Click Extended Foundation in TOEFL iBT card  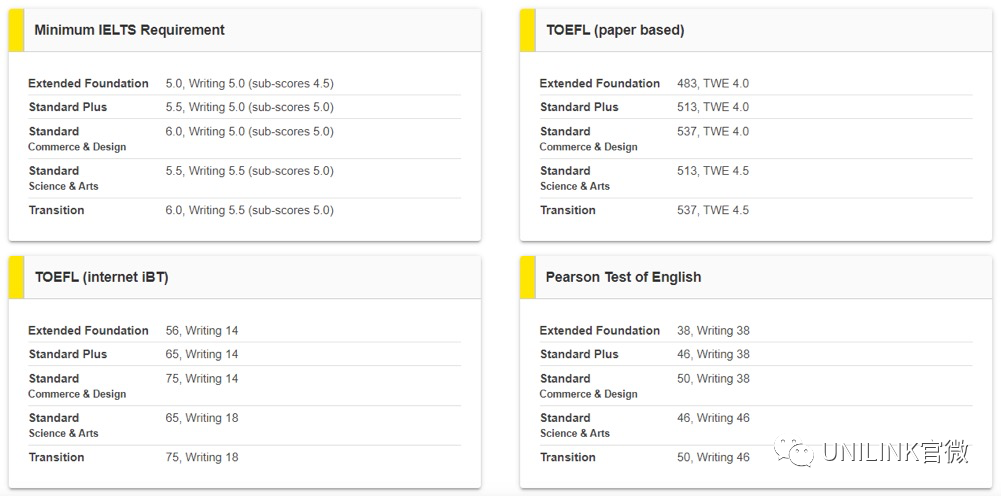coord(88,331)
